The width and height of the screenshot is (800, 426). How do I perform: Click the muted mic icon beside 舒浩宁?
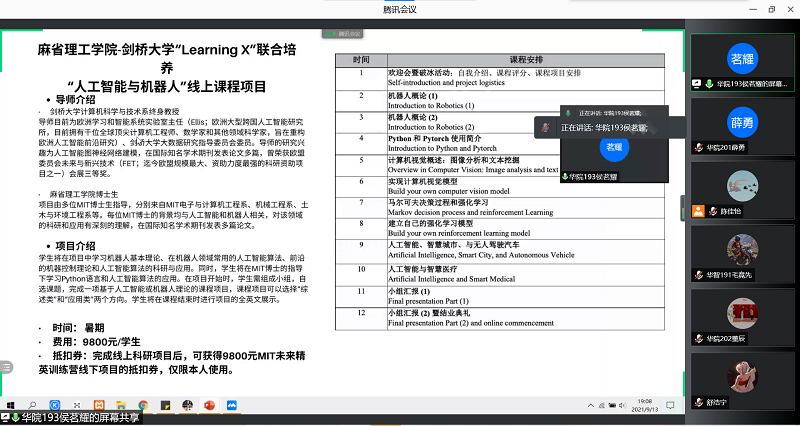[x=698, y=403]
